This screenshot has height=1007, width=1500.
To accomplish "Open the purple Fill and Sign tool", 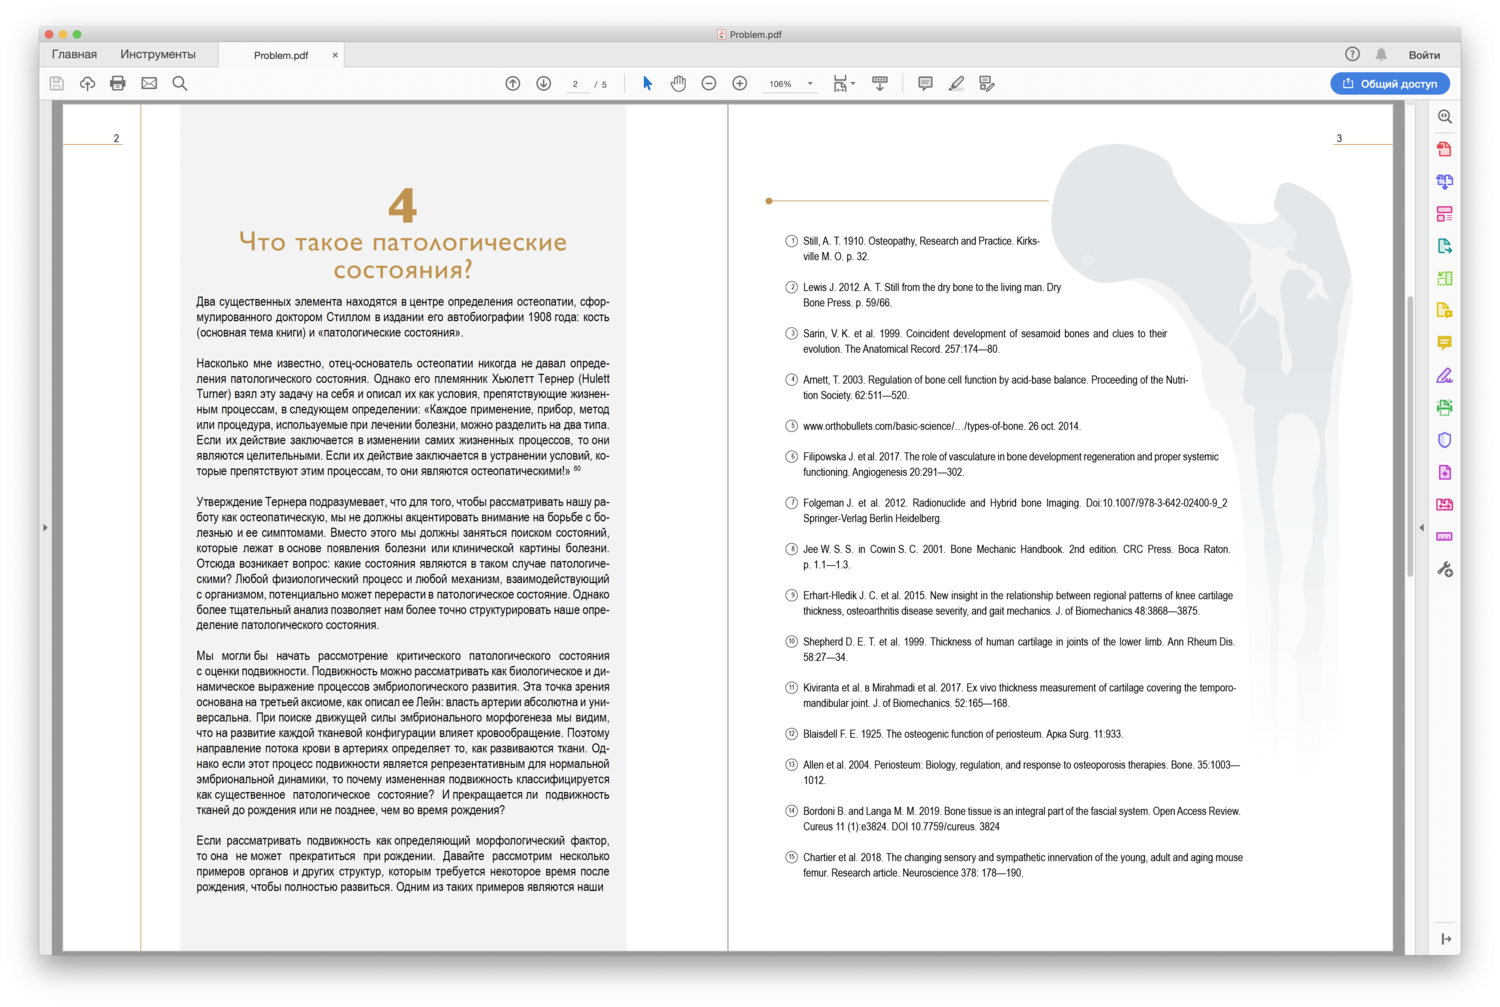I will point(1445,376).
